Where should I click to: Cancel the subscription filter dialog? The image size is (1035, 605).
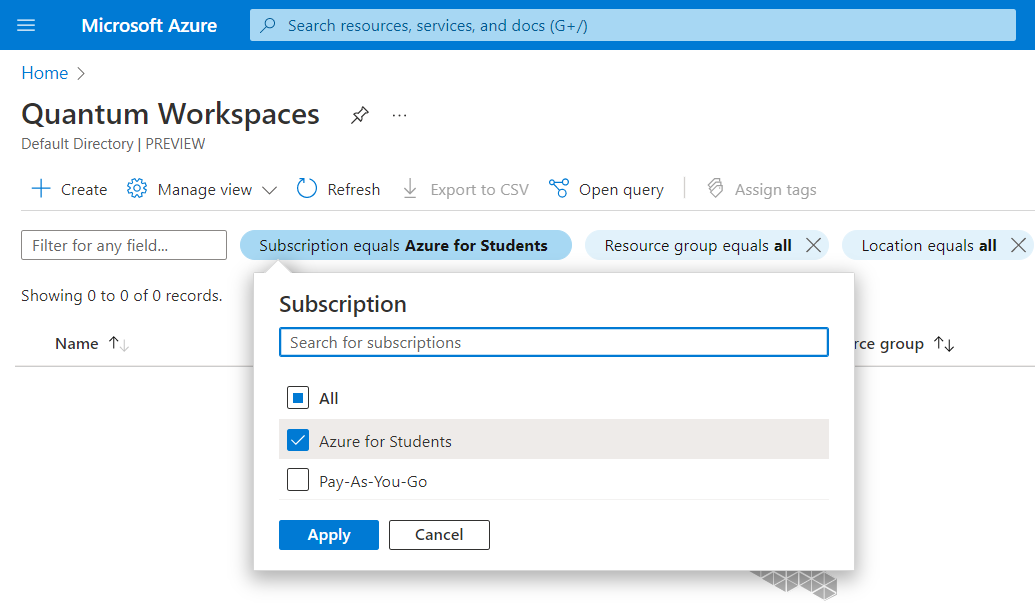click(x=439, y=535)
